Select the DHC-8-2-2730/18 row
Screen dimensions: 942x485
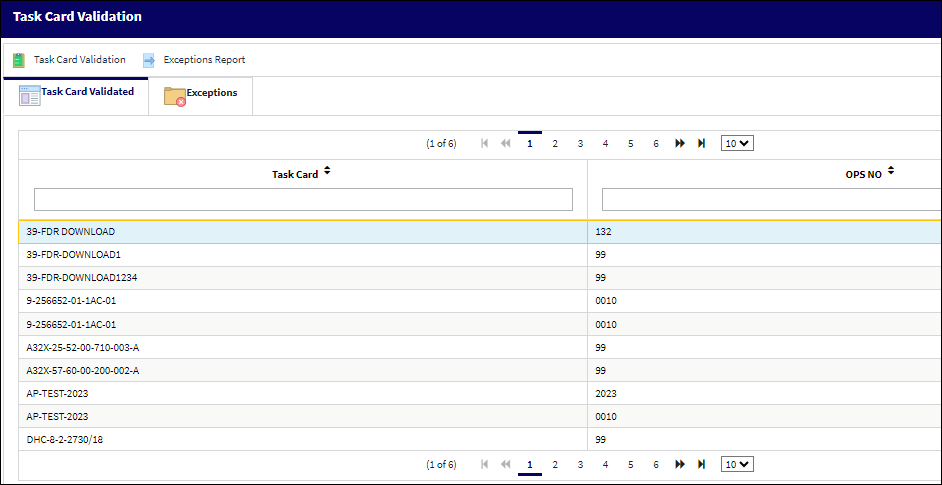point(480,440)
